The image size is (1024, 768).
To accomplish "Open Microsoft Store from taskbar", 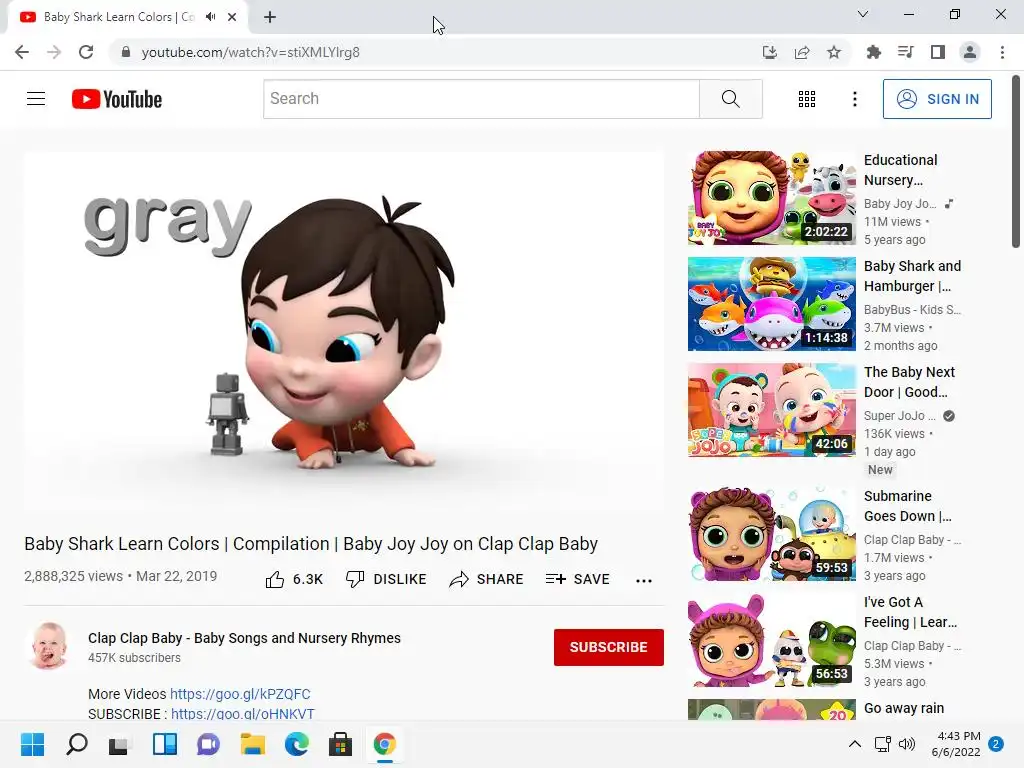I will [340, 744].
